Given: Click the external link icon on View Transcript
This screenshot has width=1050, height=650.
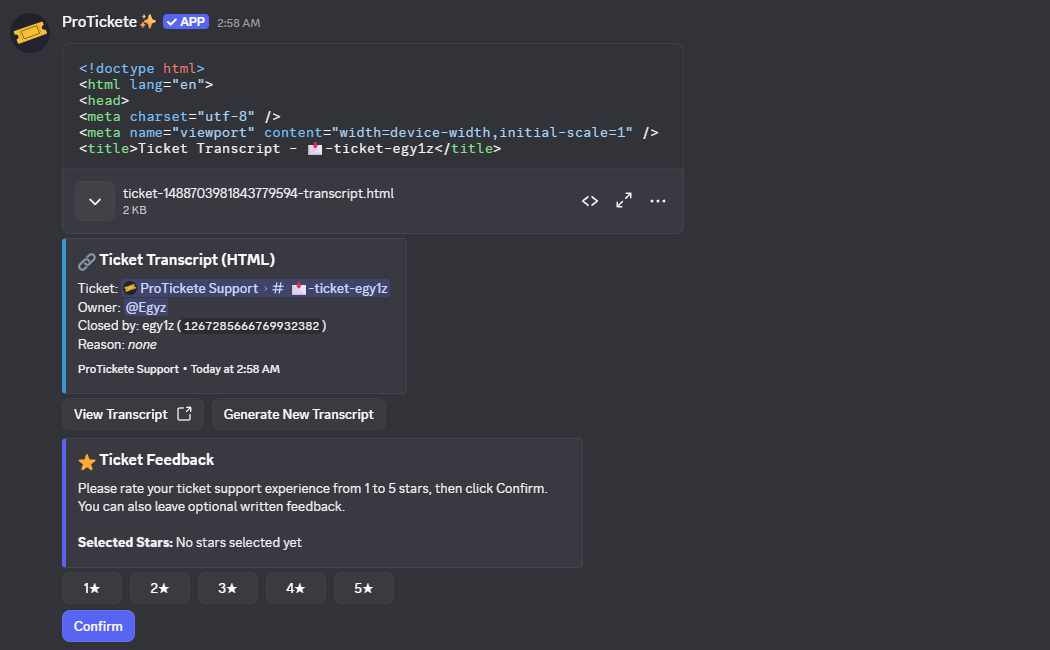Looking at the screenshot, I should 184,414.
